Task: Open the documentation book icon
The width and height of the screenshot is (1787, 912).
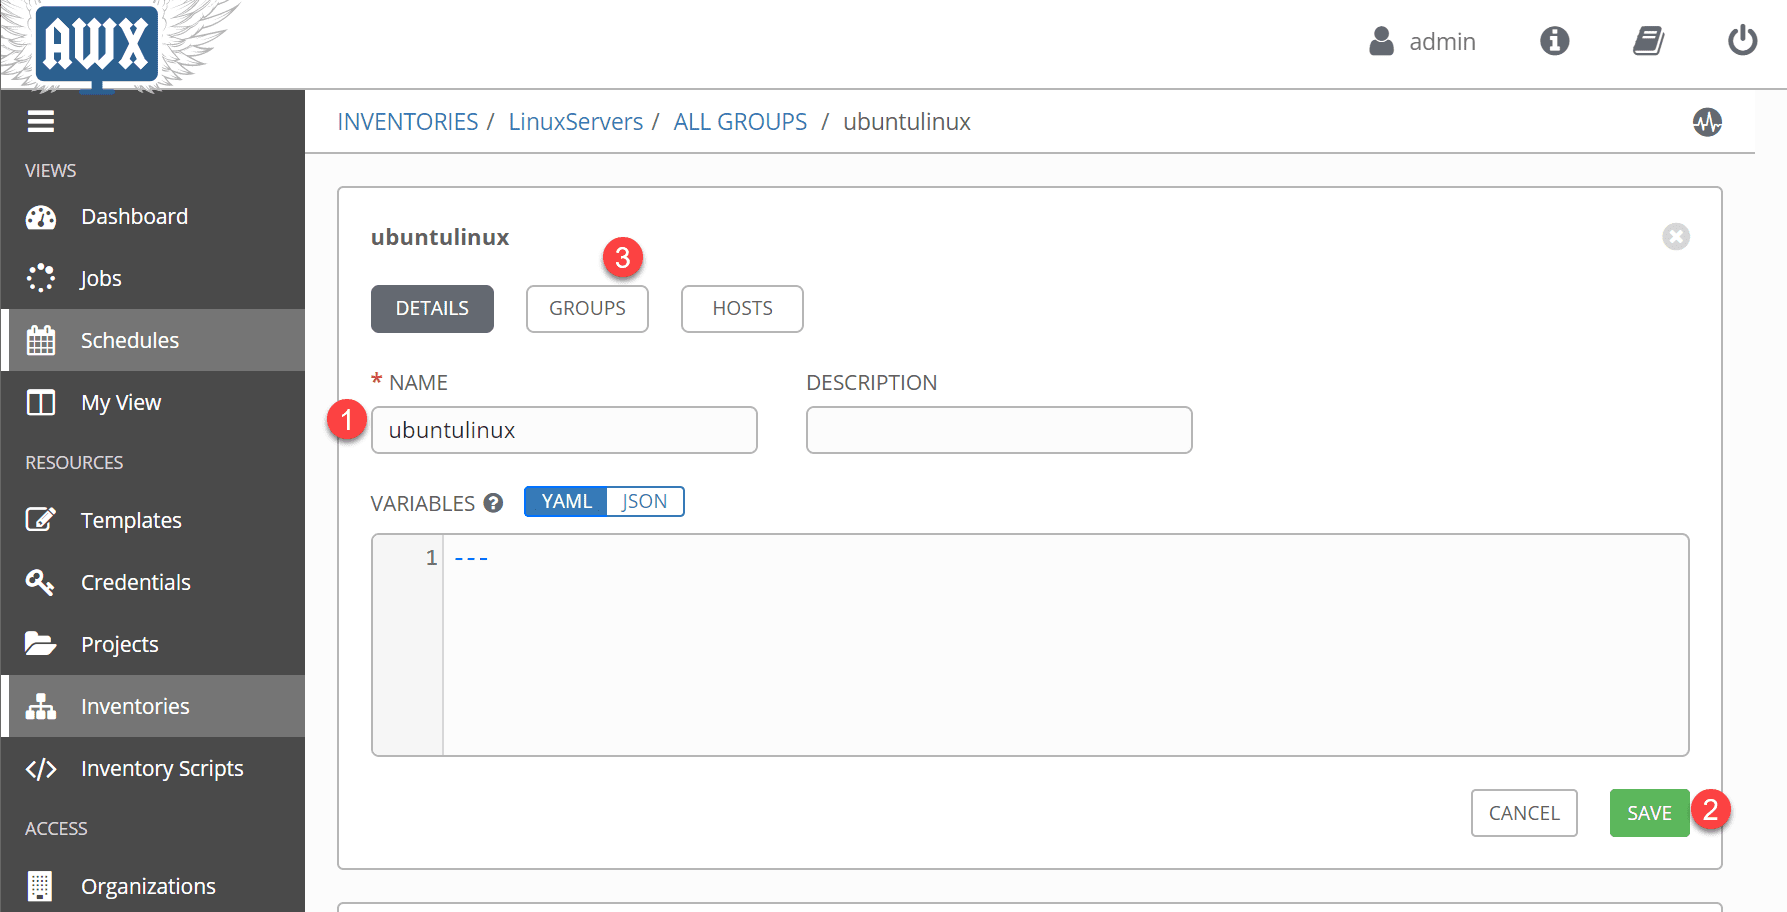Action: point(1648,41)
